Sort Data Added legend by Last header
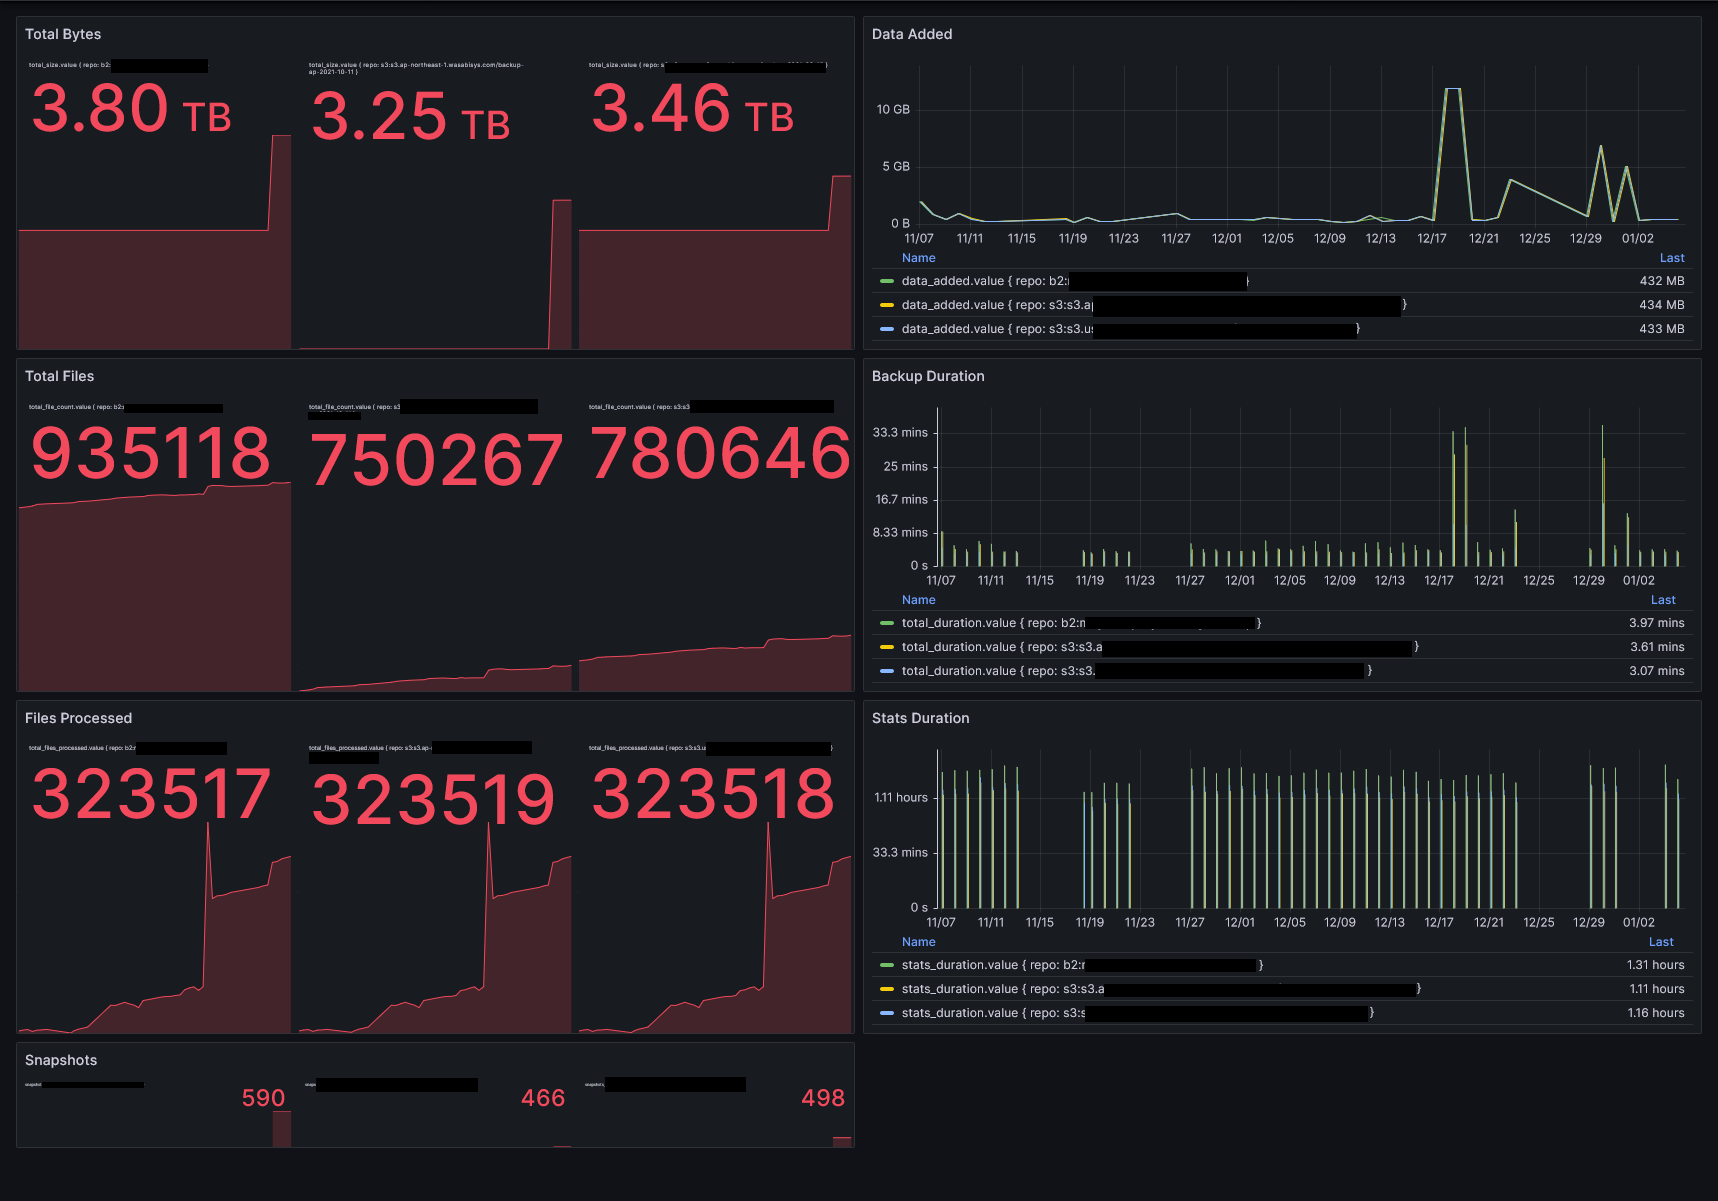This screenshot has height=1201, width=1718. 1672,258
